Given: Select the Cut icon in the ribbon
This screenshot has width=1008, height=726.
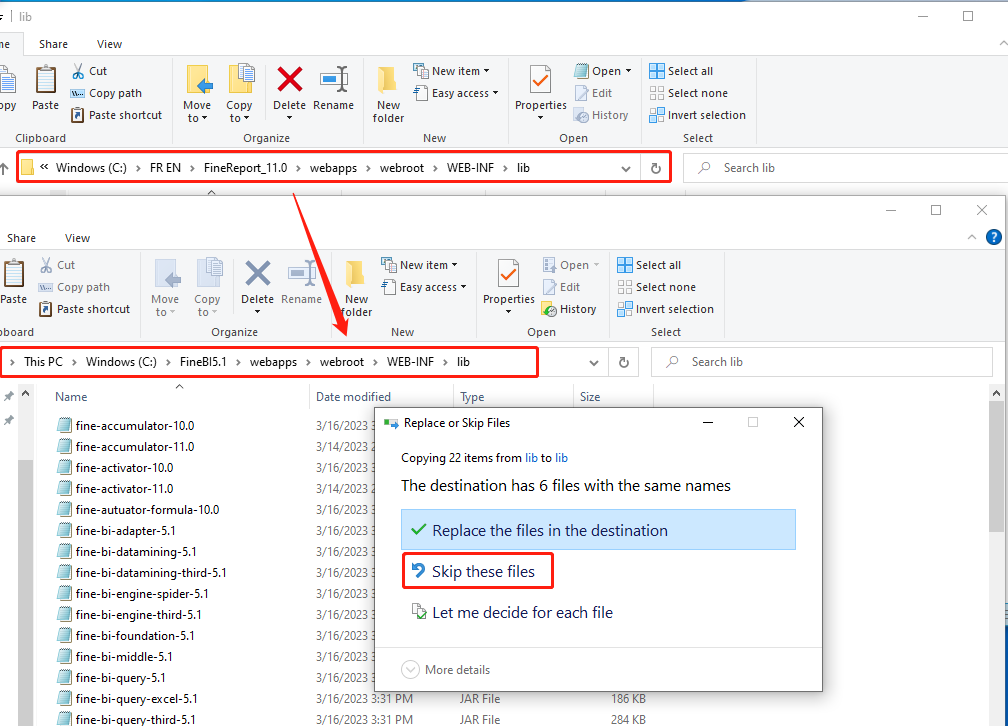Looking at the screenshot, I should click(88, 71).
